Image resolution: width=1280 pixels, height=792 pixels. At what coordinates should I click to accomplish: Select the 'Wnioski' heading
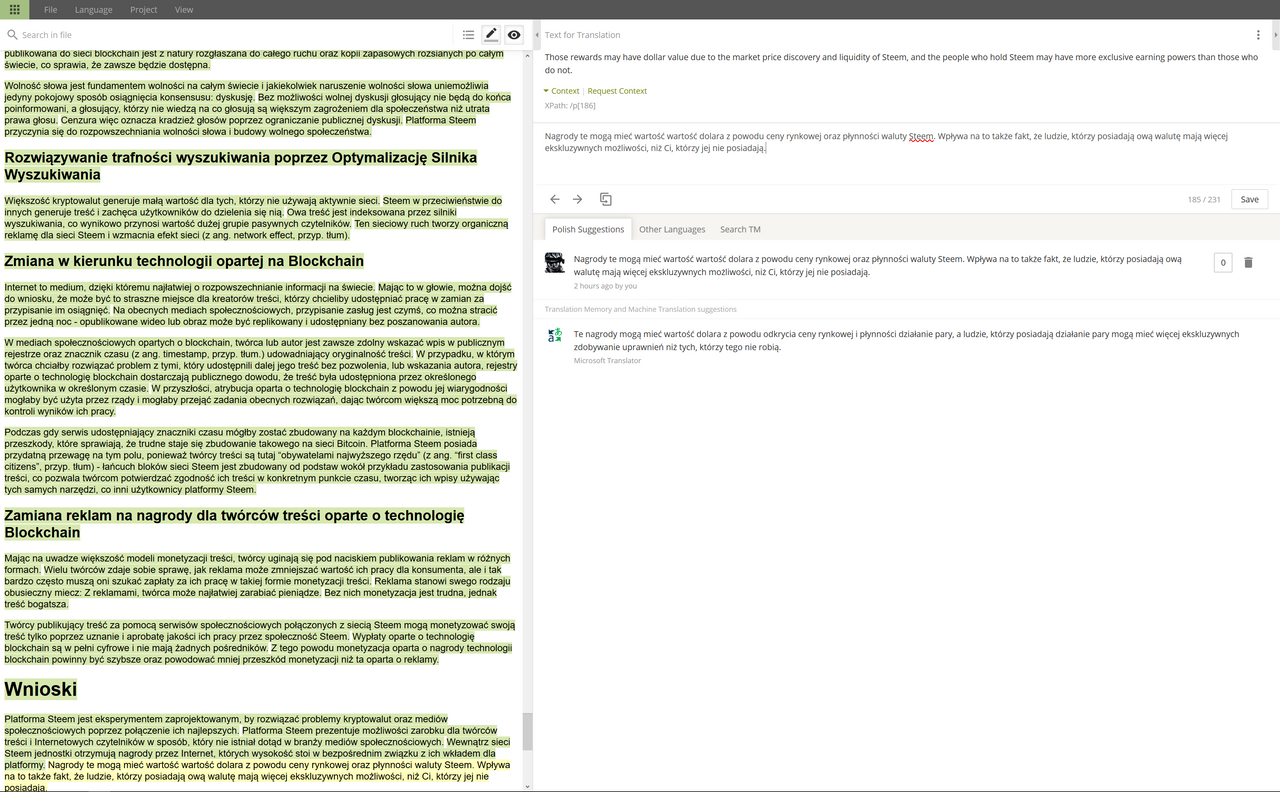click(41, 689)
